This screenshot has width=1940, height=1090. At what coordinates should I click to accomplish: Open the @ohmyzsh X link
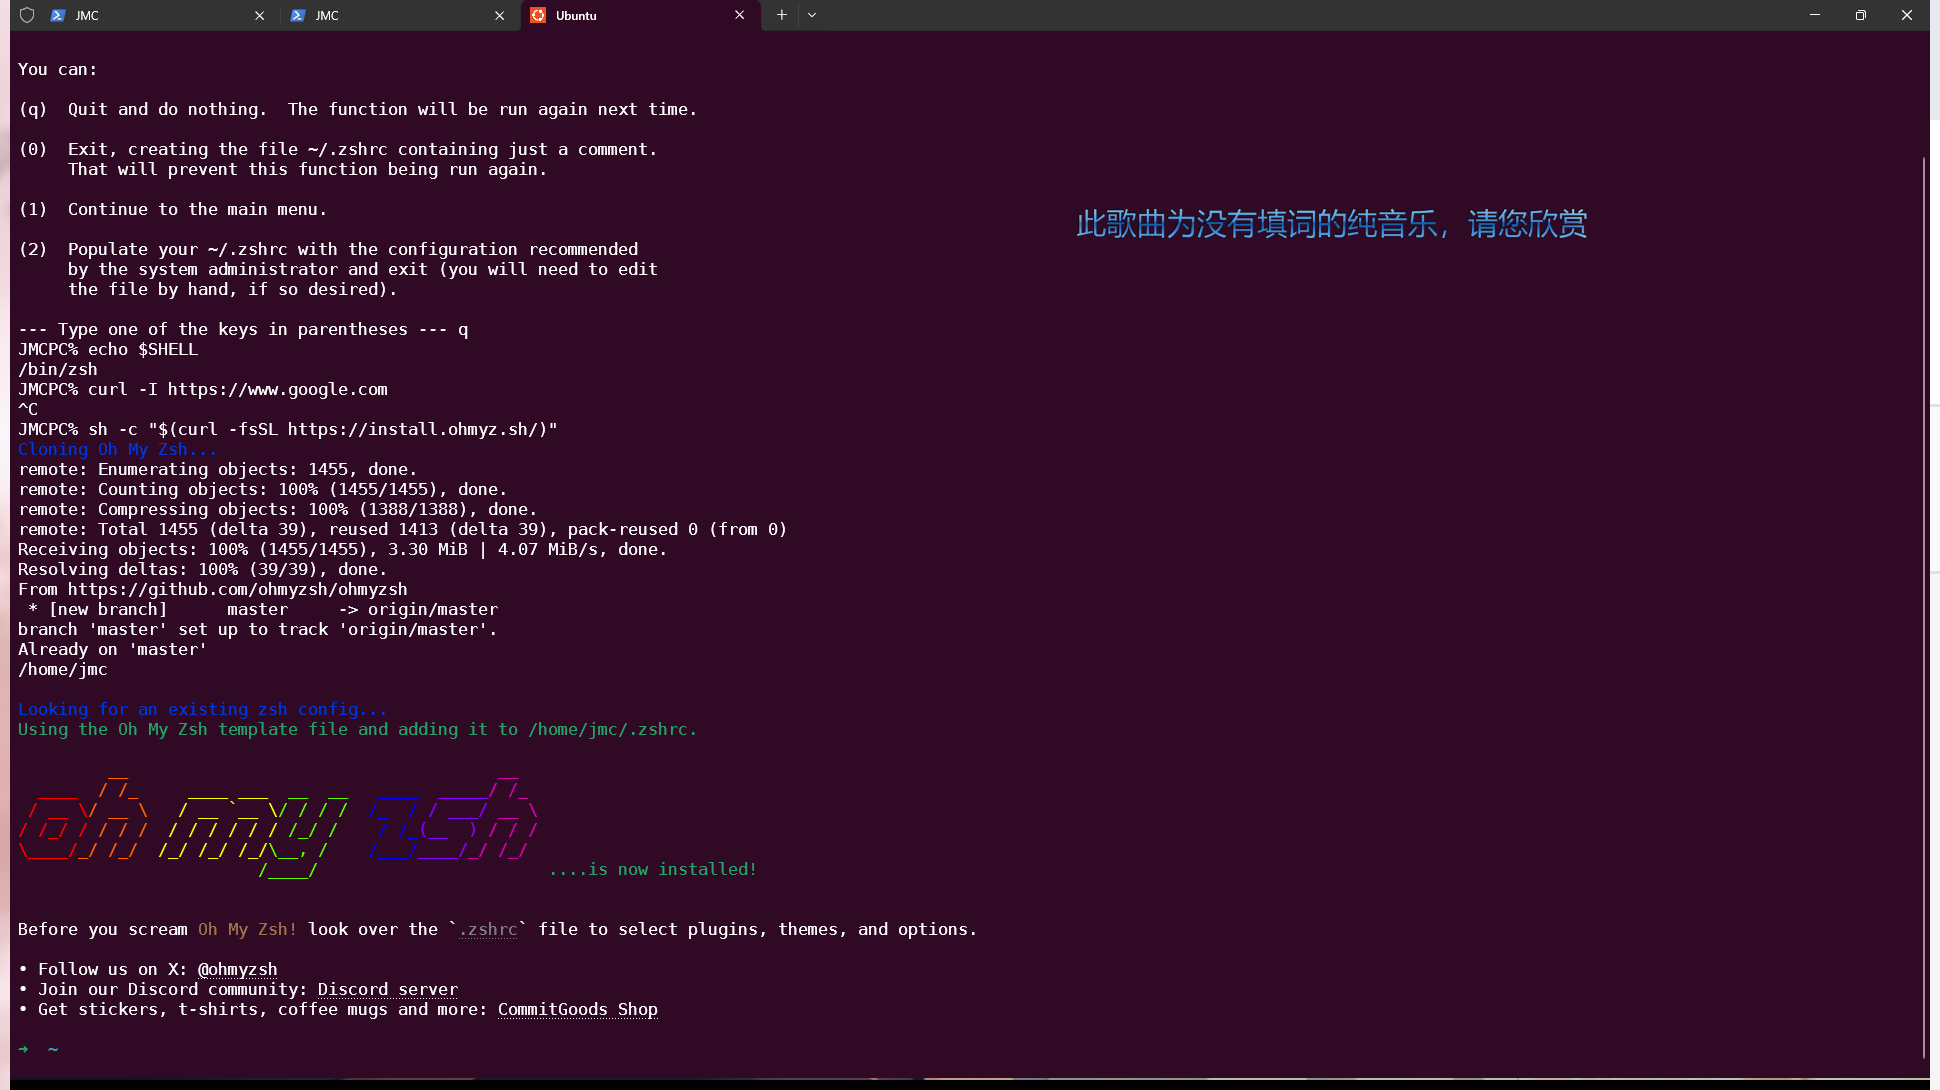click(237, 969)
